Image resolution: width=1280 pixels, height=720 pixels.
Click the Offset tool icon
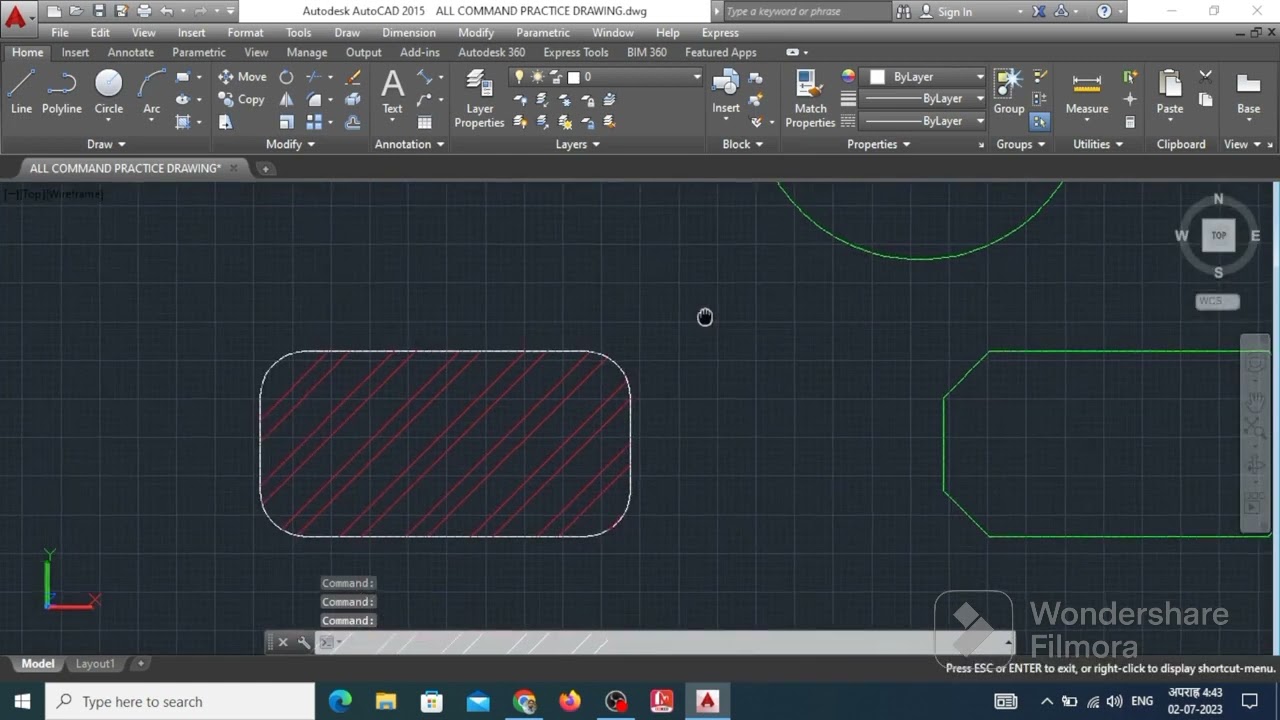353,122
